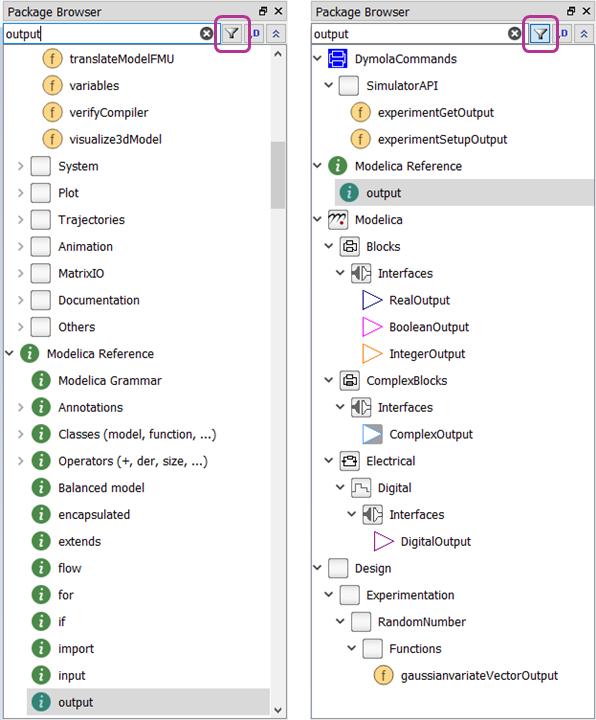Image resolution: width=596 pixels, height=720 pixels.
Task: Clear search text in left Package Browser
Action: pyautogui.click(x=207, y=34)
